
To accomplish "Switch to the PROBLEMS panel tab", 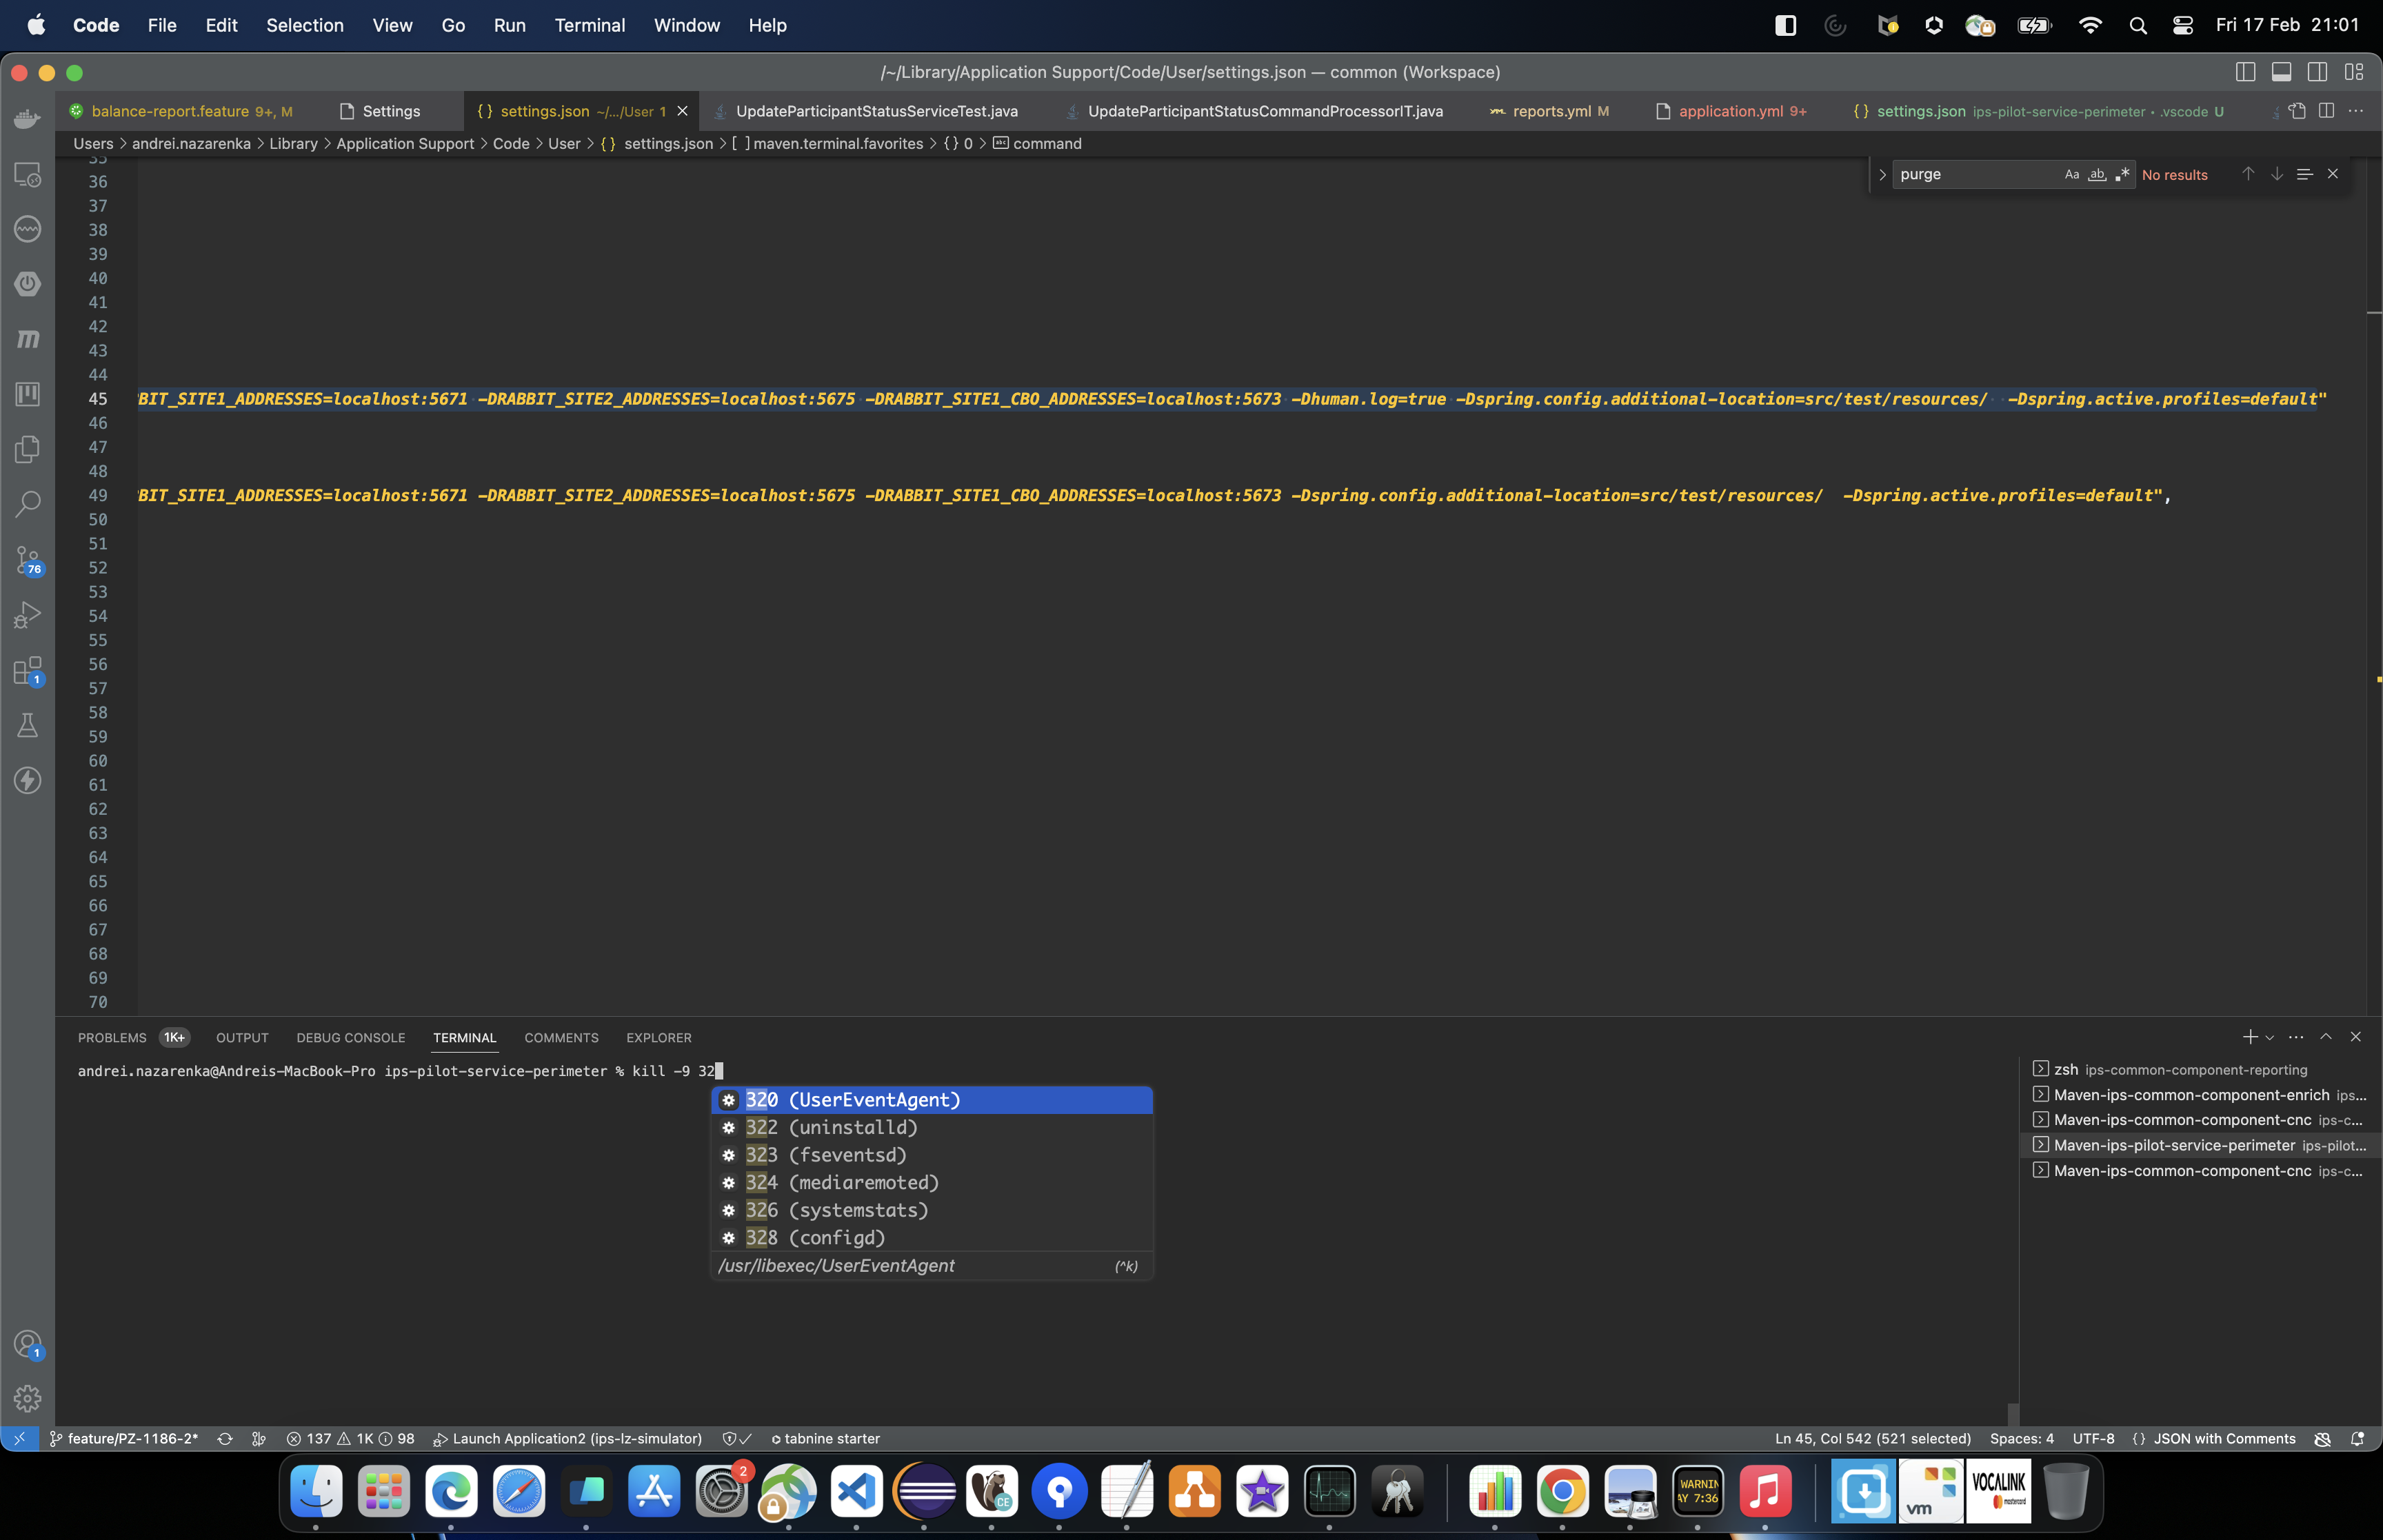I will [x=112, y=1037].
